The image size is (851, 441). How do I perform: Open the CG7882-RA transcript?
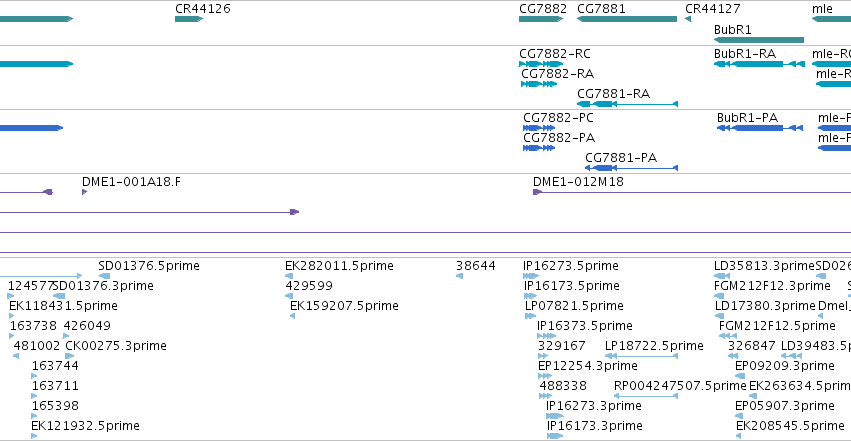point(539,84)
